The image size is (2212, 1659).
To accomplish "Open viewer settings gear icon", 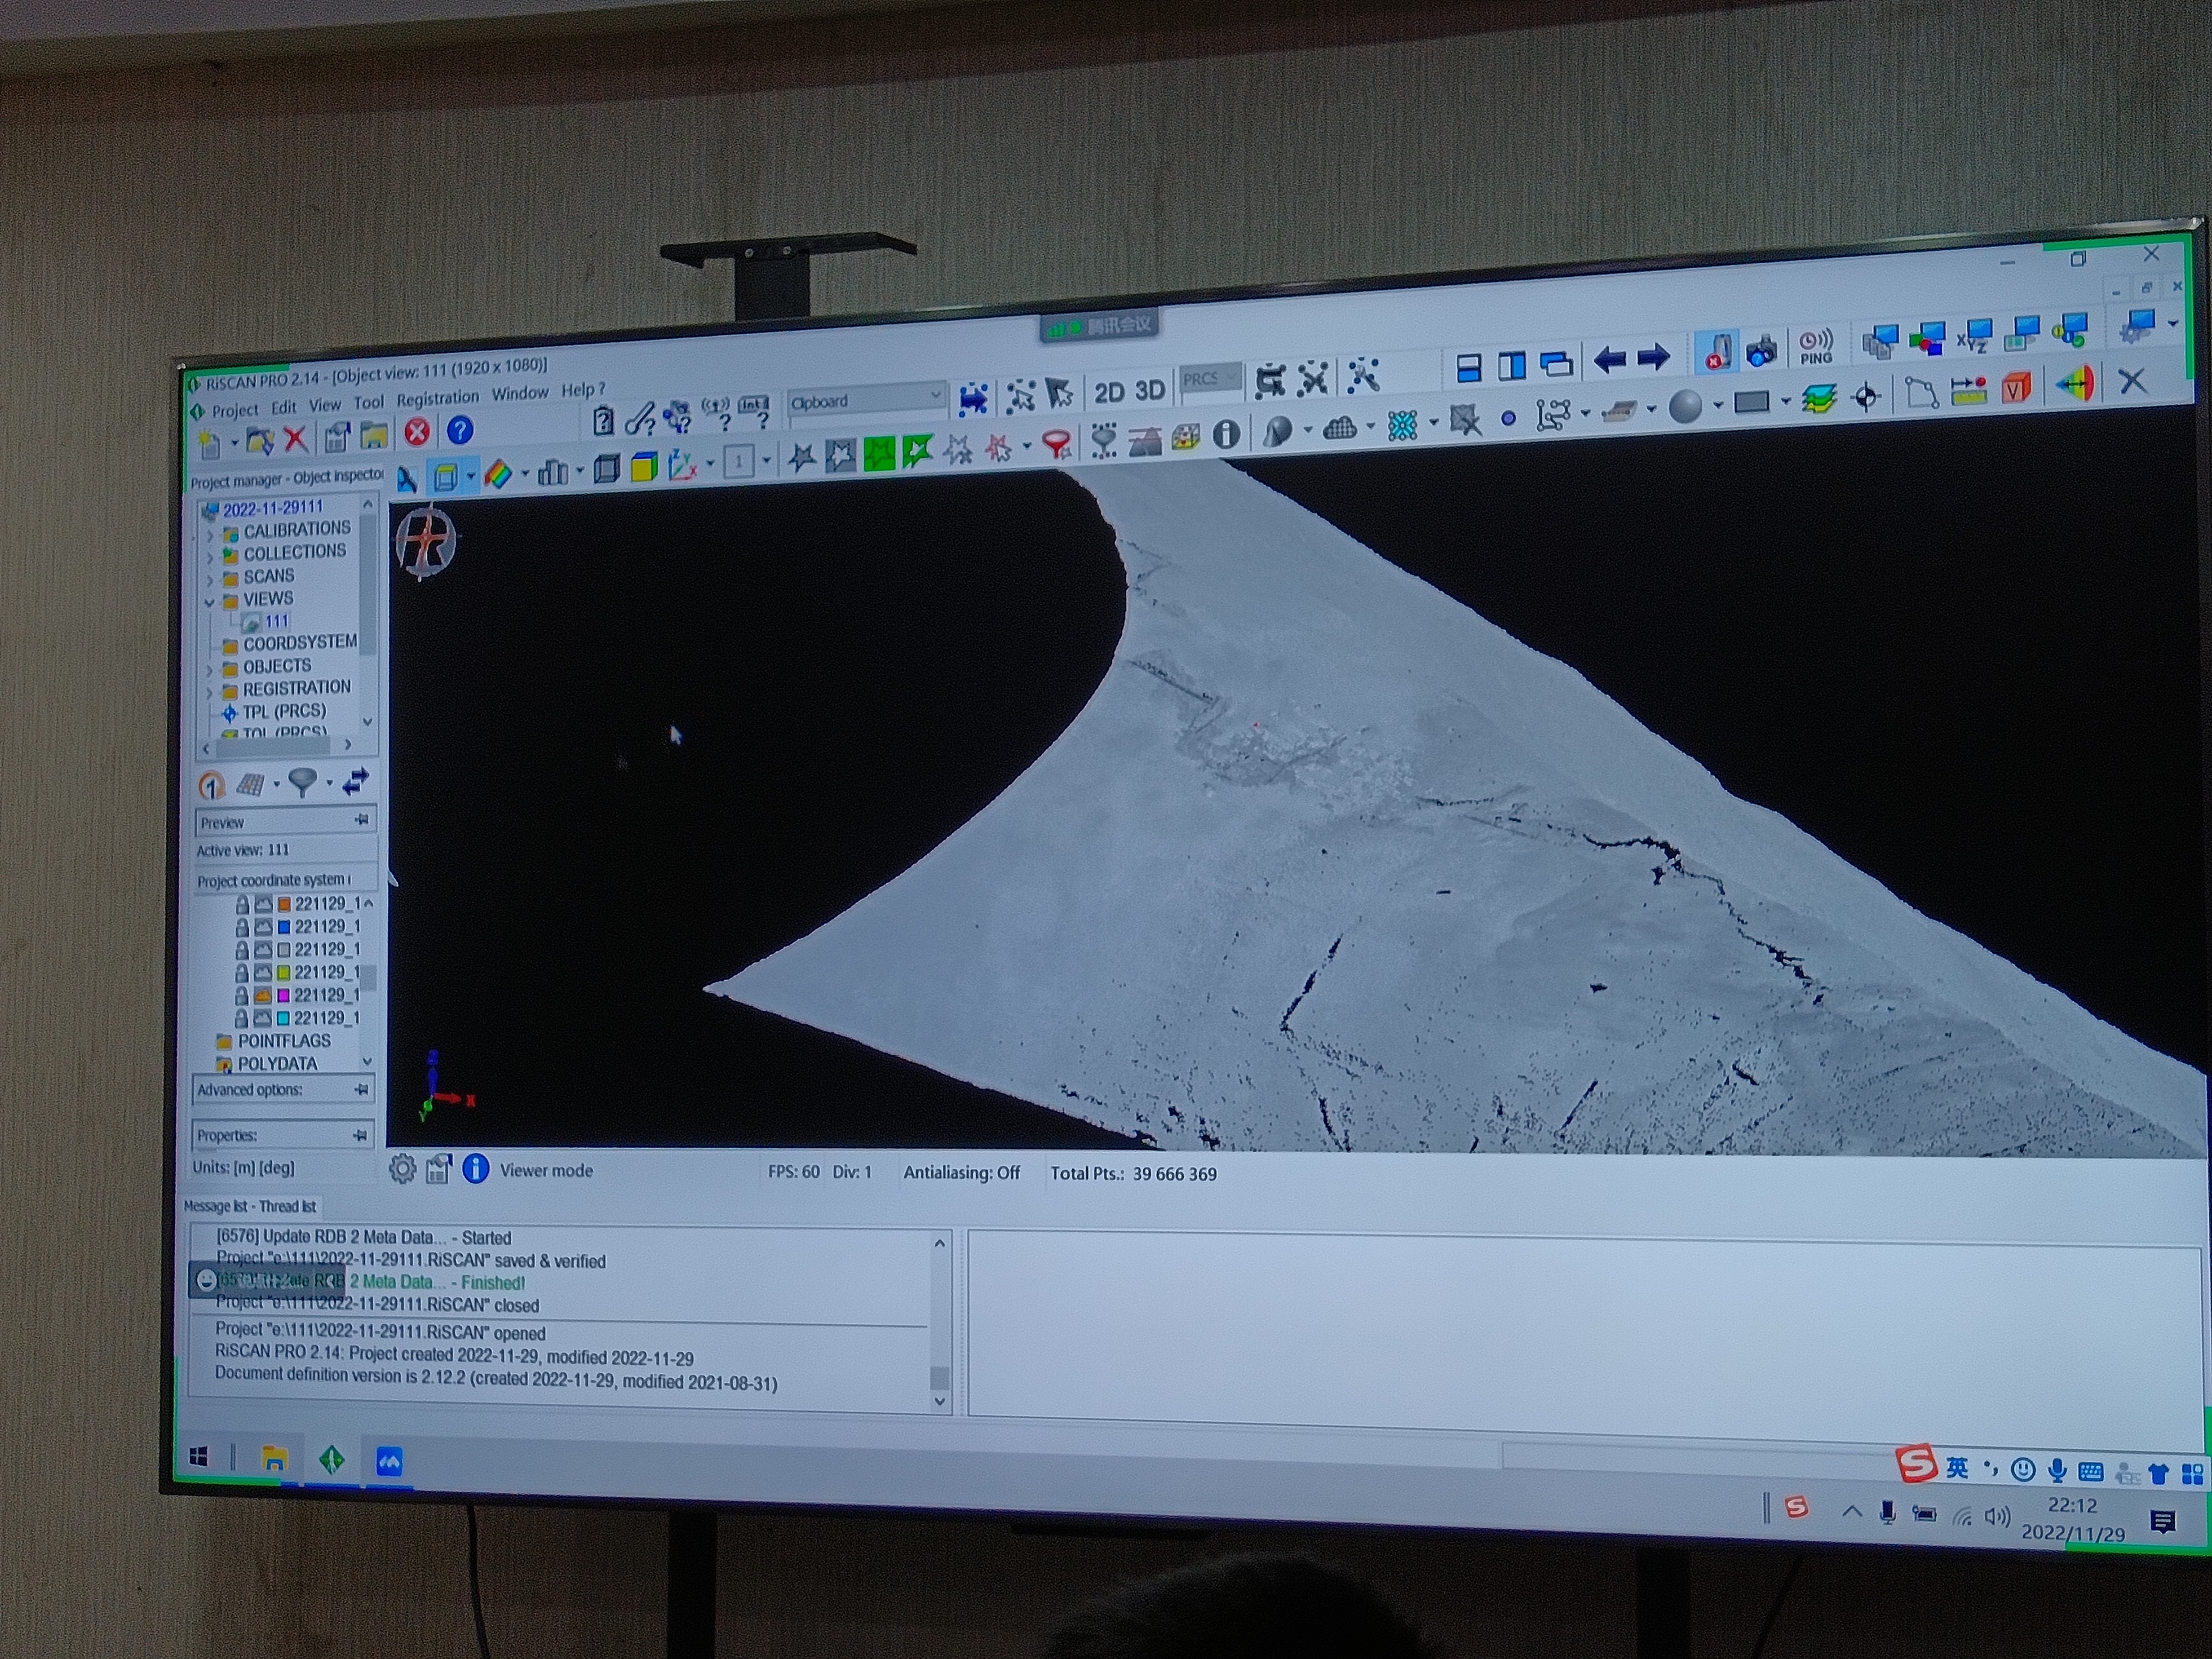I will 402,1169.
